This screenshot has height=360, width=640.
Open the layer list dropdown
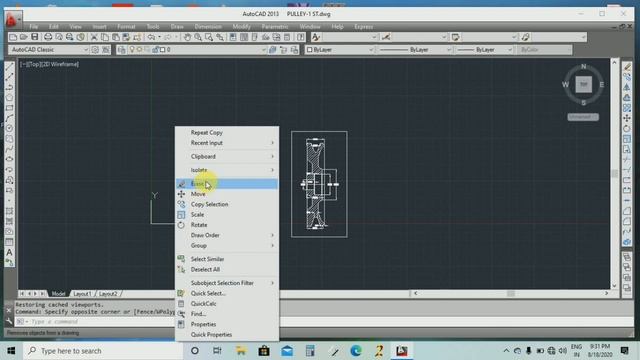[x=263, y=50]
